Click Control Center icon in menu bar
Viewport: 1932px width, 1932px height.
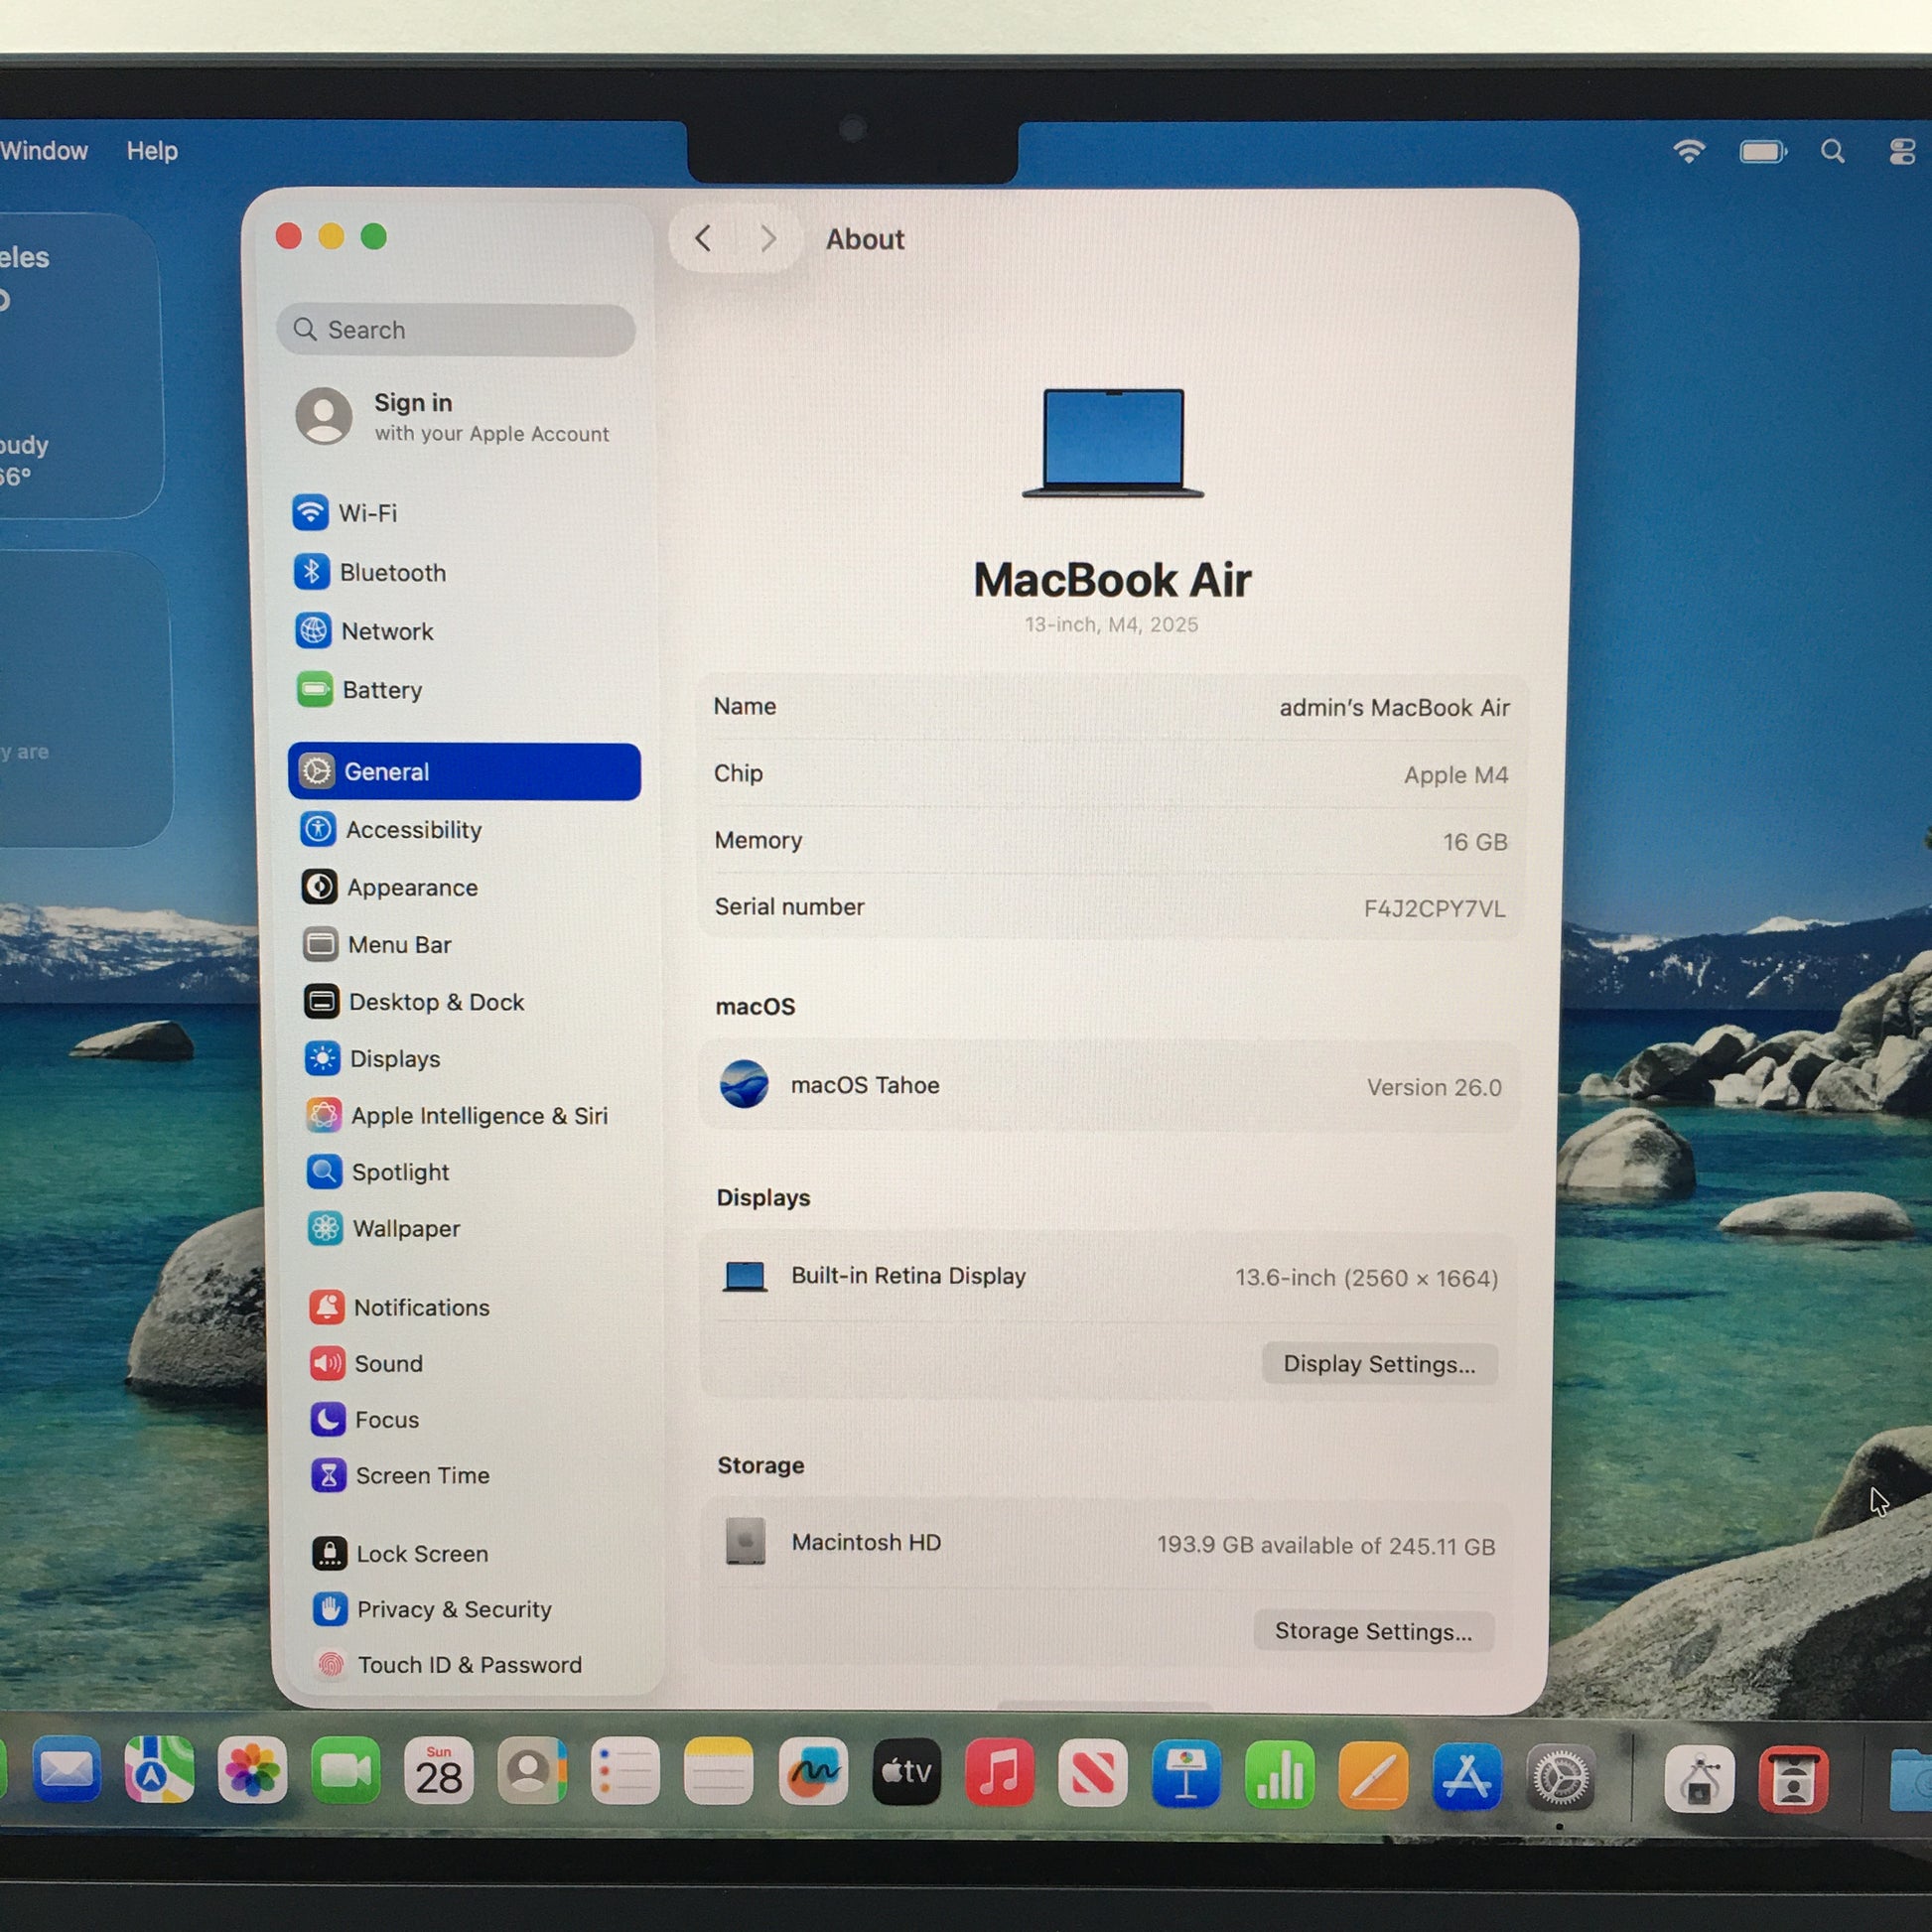click(x=1901, y=152)
